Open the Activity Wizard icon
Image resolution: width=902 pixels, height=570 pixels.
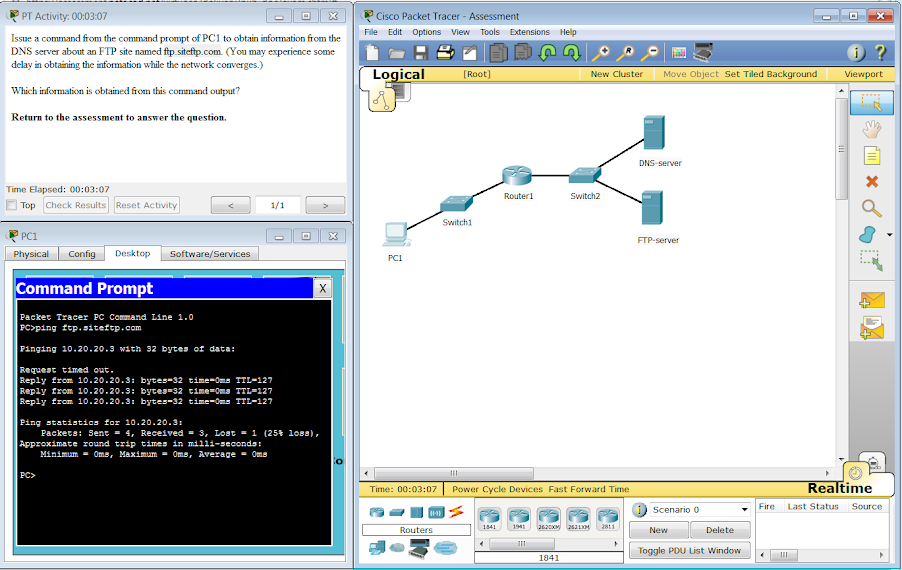[x=469, y=53]
